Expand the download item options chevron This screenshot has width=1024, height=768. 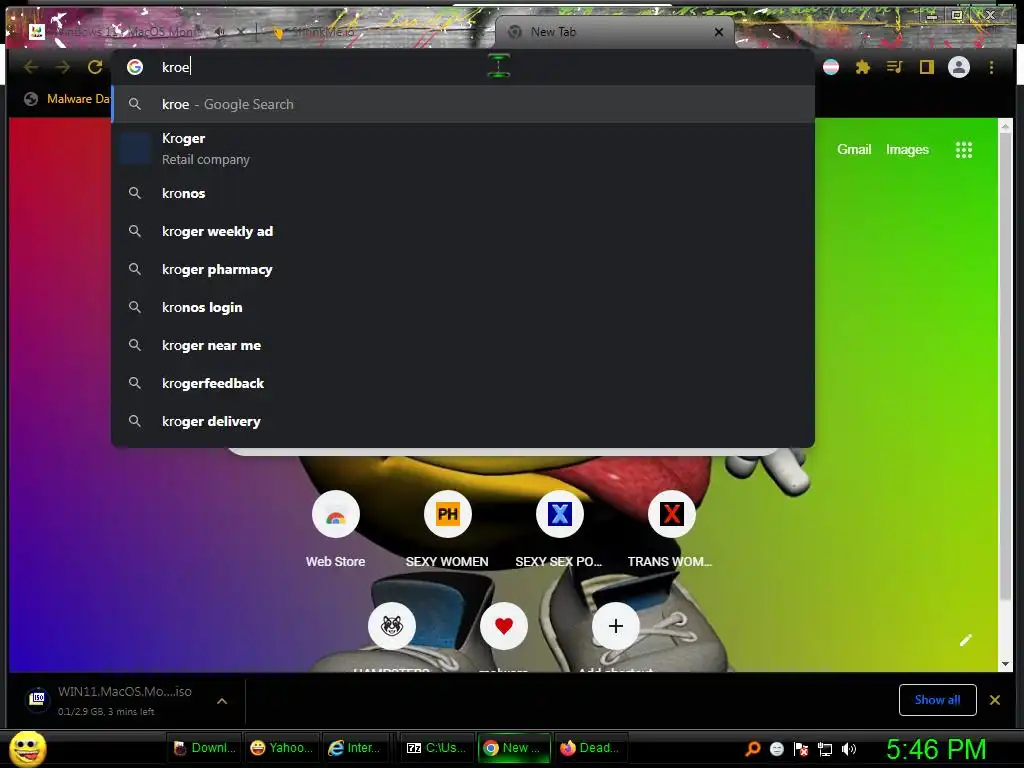coord(222,701)
